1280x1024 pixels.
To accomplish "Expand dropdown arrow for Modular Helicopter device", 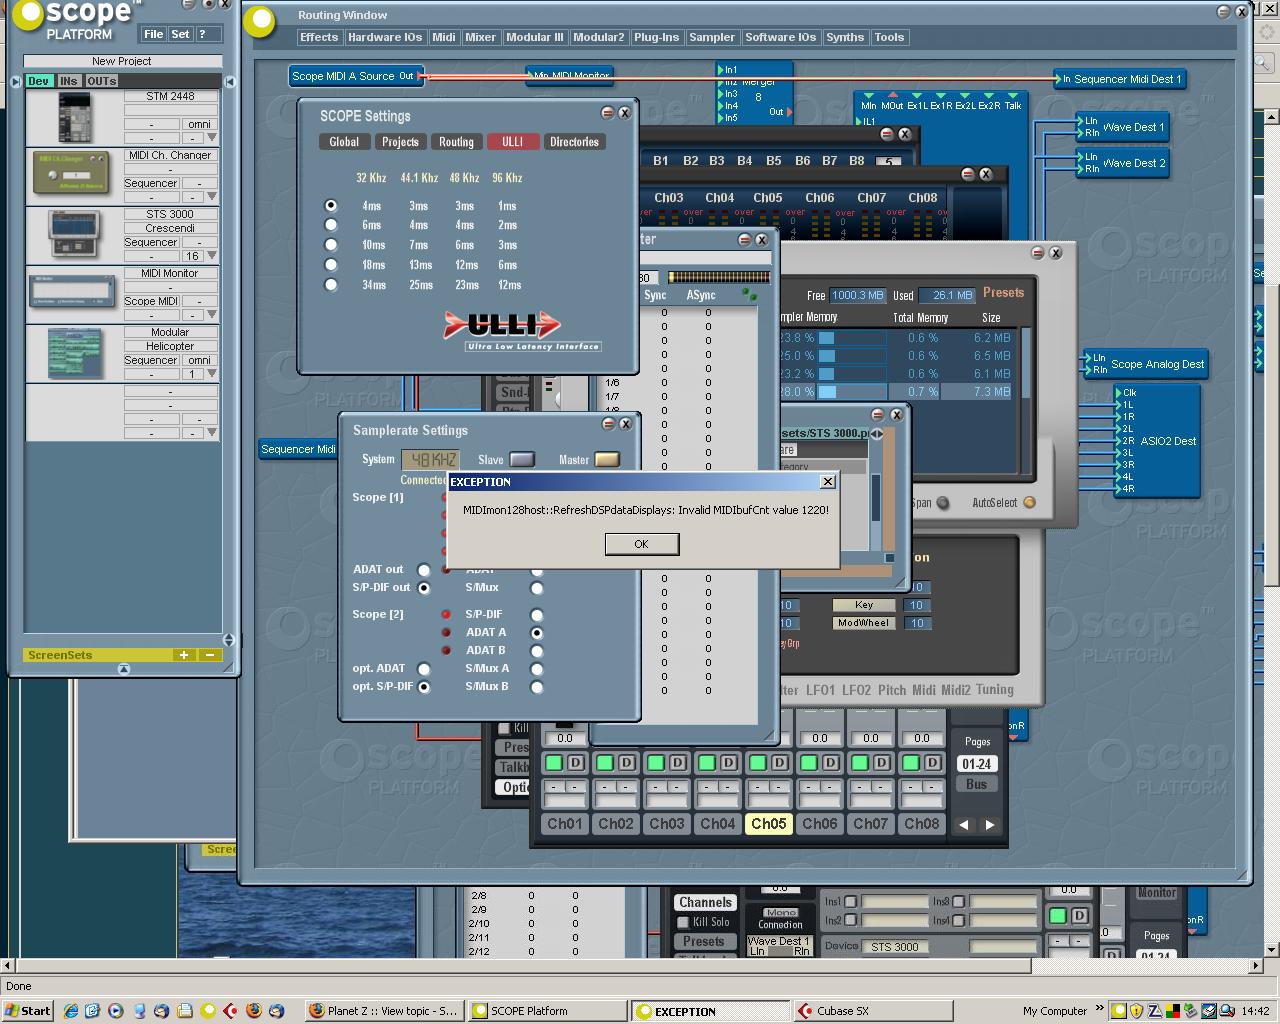I will point(212,373).
